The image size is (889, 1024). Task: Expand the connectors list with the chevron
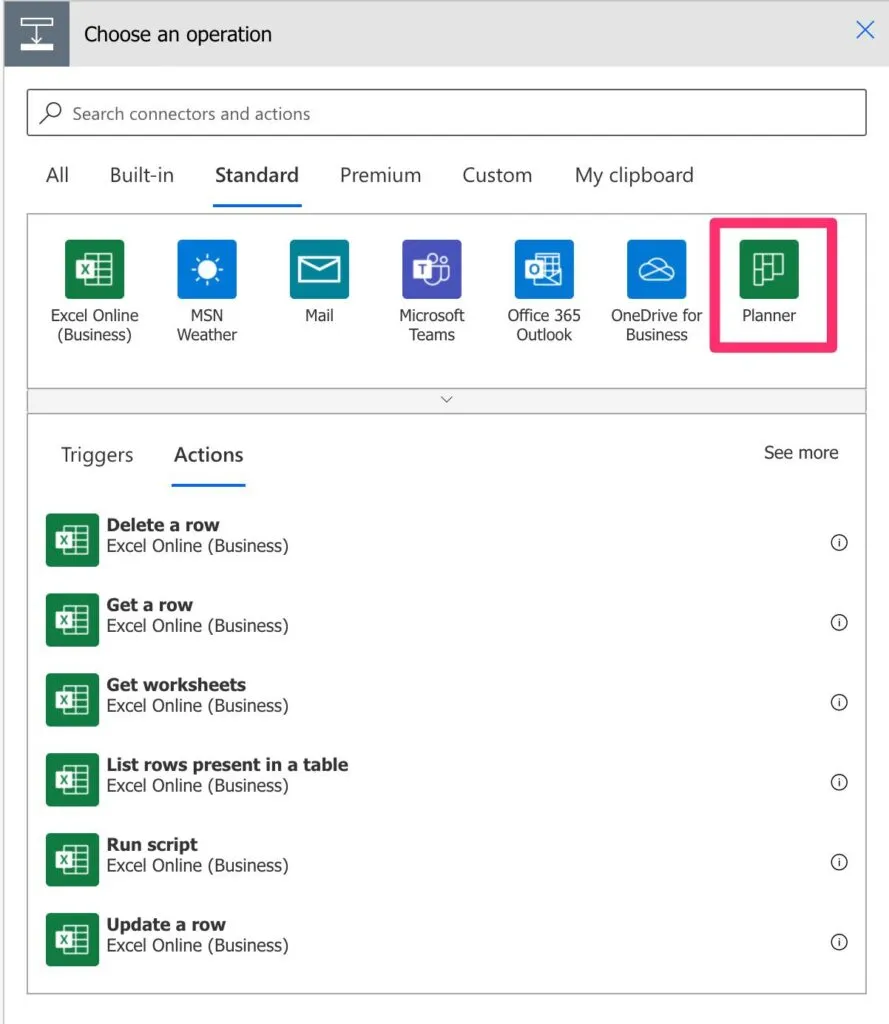pyautogui.click(x=446, y=399)
